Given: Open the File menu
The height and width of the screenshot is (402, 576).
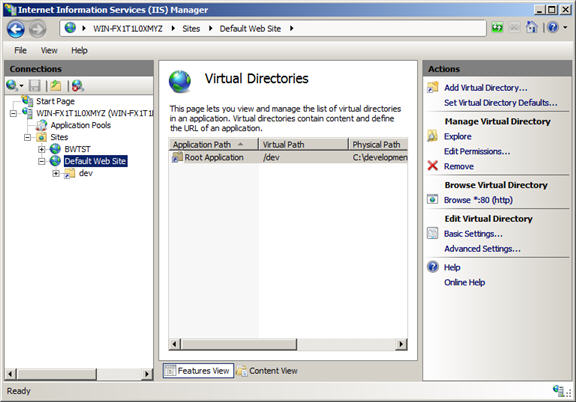Looking at the screenshot, I should [x=20, y=50].
